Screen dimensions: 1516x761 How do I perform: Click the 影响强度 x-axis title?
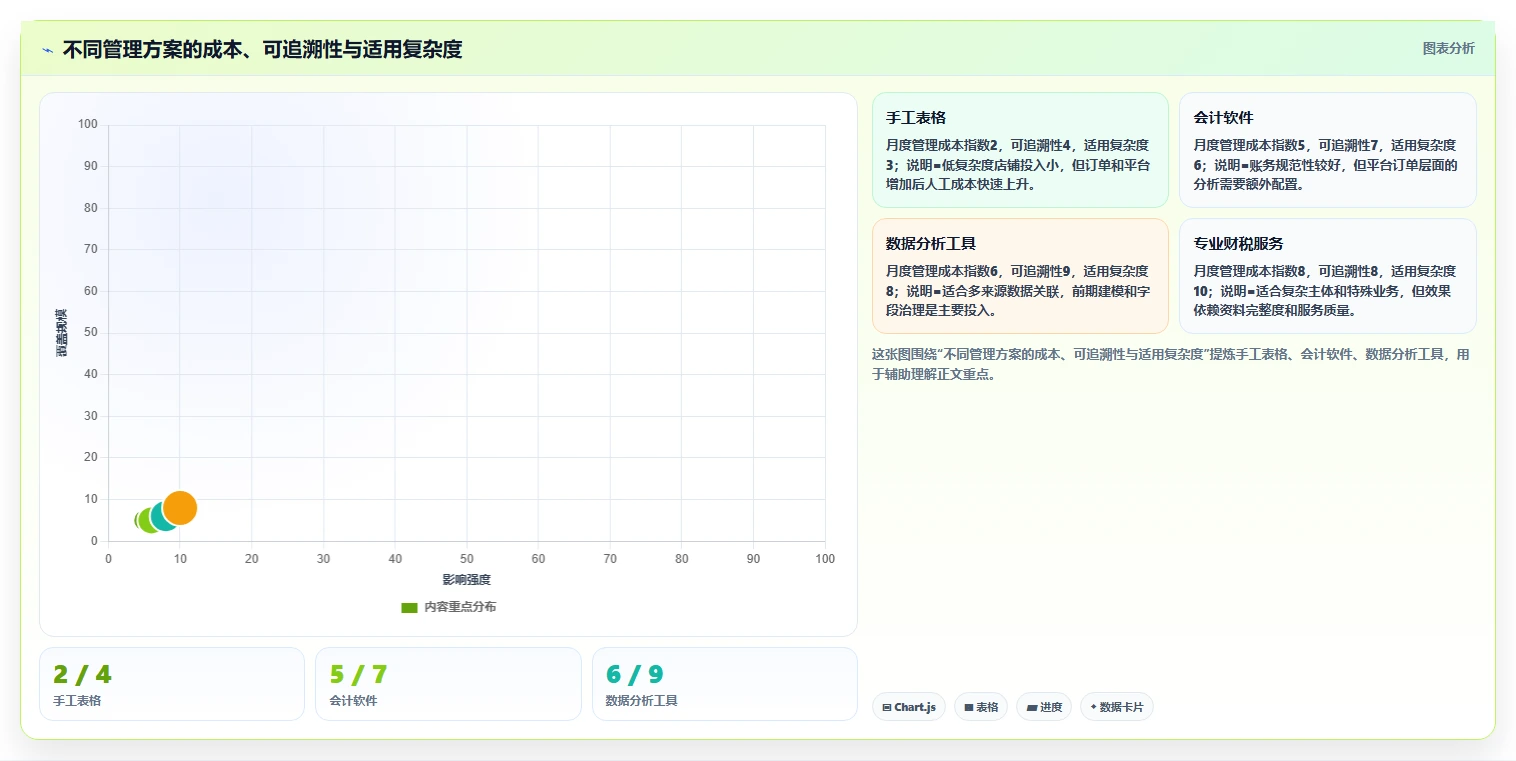pyautogui.click(x=467, y=580)
